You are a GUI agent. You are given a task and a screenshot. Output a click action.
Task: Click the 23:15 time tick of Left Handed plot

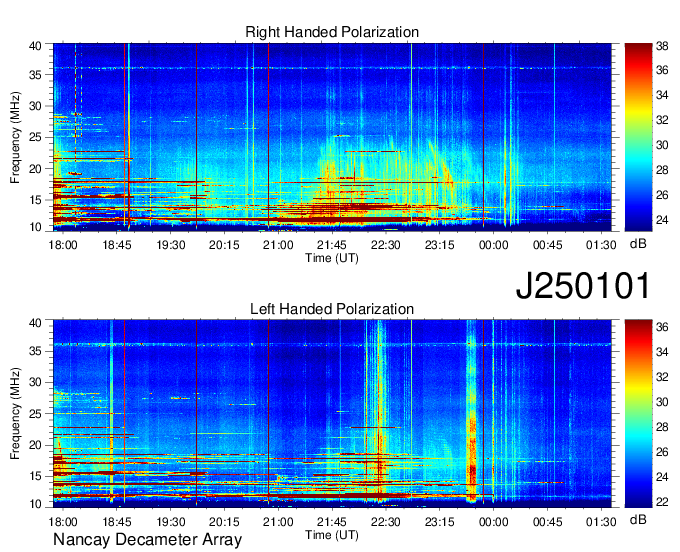[x=439, y=522]
